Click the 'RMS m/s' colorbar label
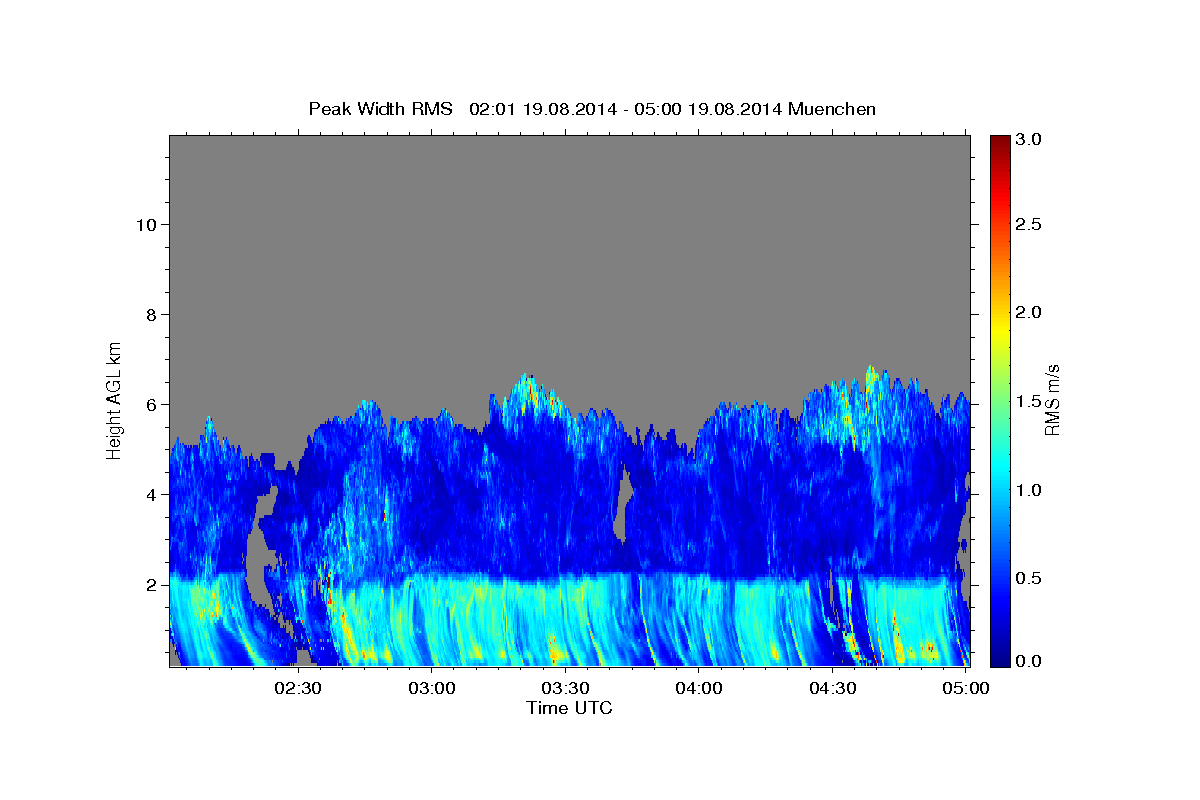 tap(1052, 399)
